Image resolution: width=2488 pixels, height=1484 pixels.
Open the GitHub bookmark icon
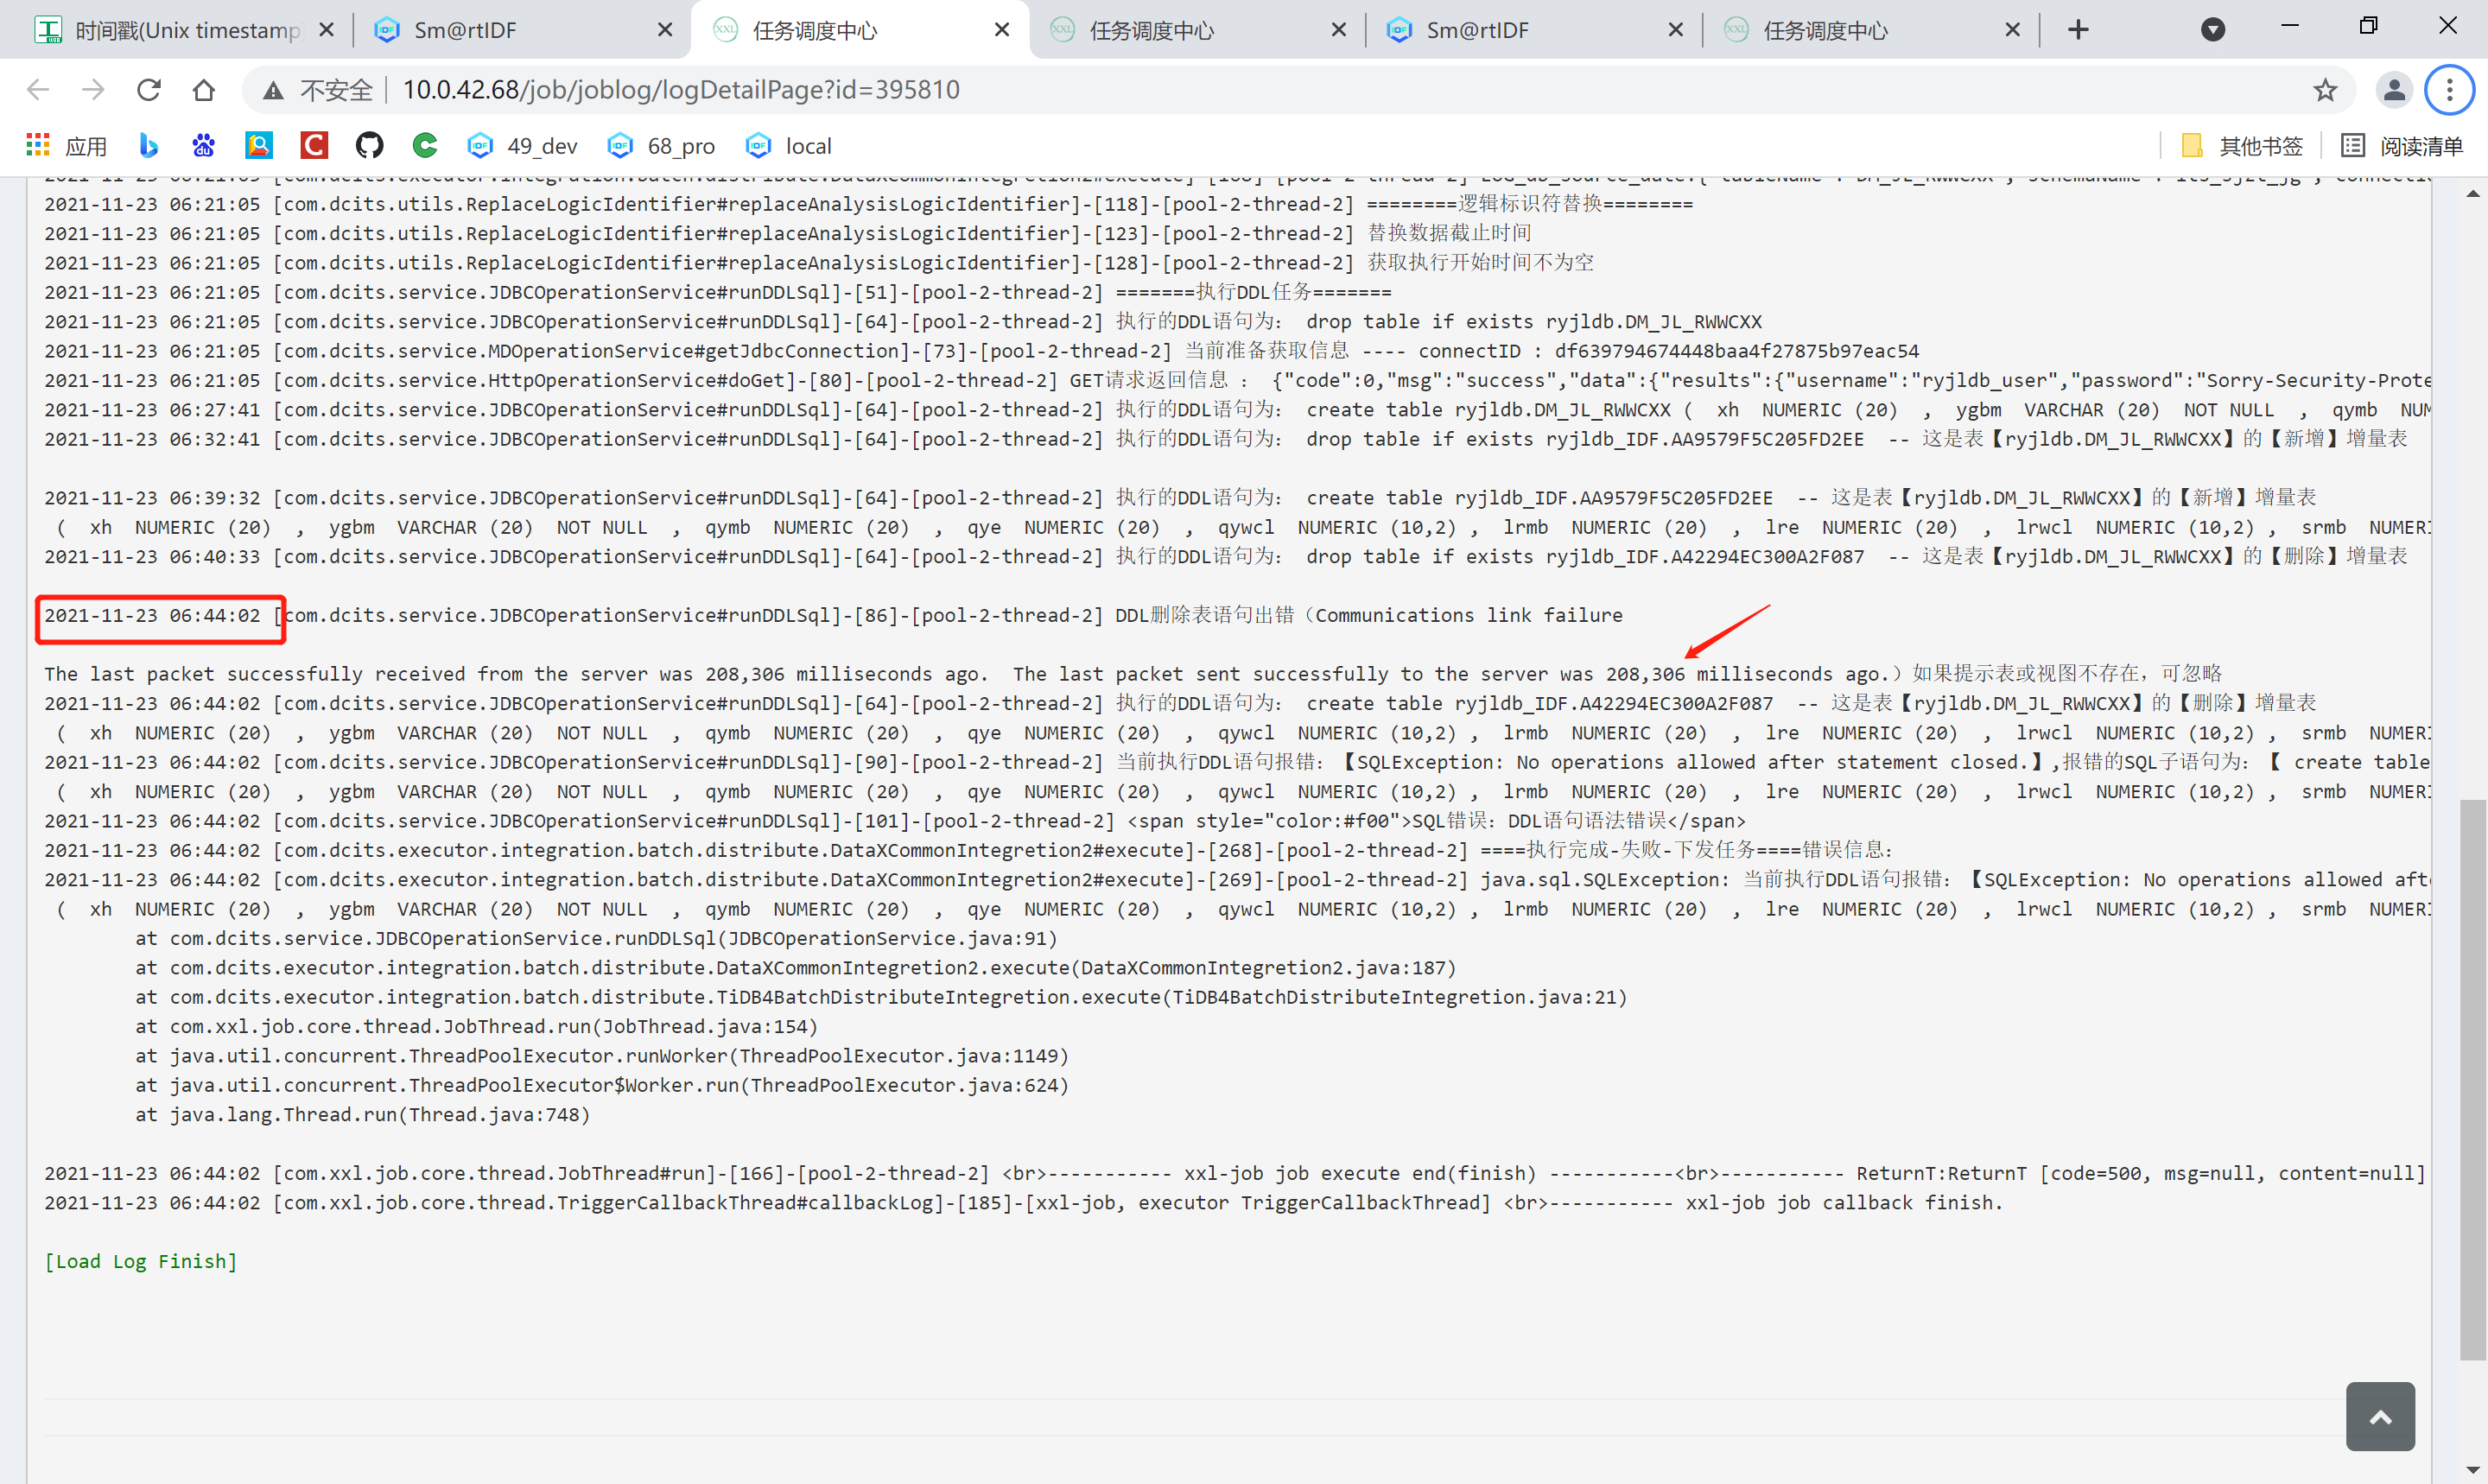coord(369,146)
